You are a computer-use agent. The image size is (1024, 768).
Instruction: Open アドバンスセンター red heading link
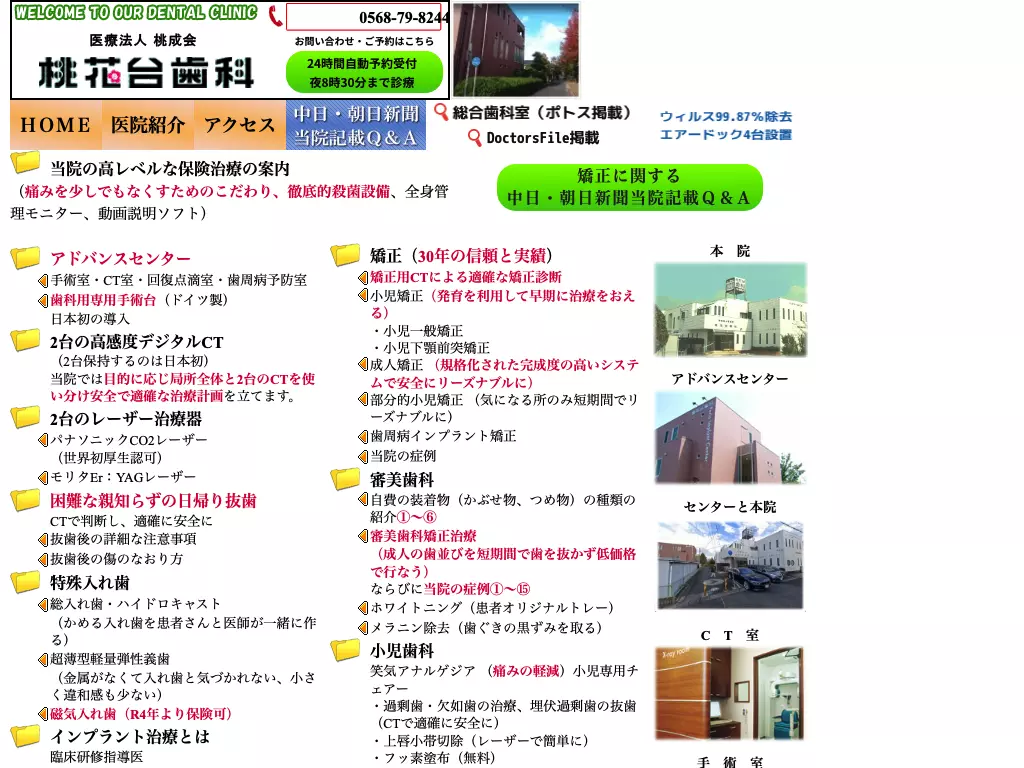coord(121,258)
